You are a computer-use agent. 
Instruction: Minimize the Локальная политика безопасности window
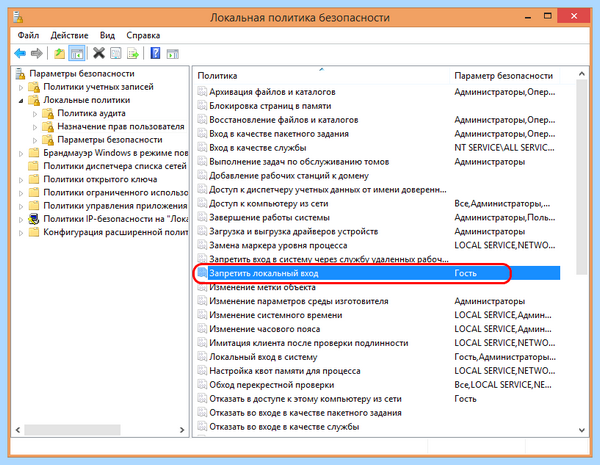528,17
